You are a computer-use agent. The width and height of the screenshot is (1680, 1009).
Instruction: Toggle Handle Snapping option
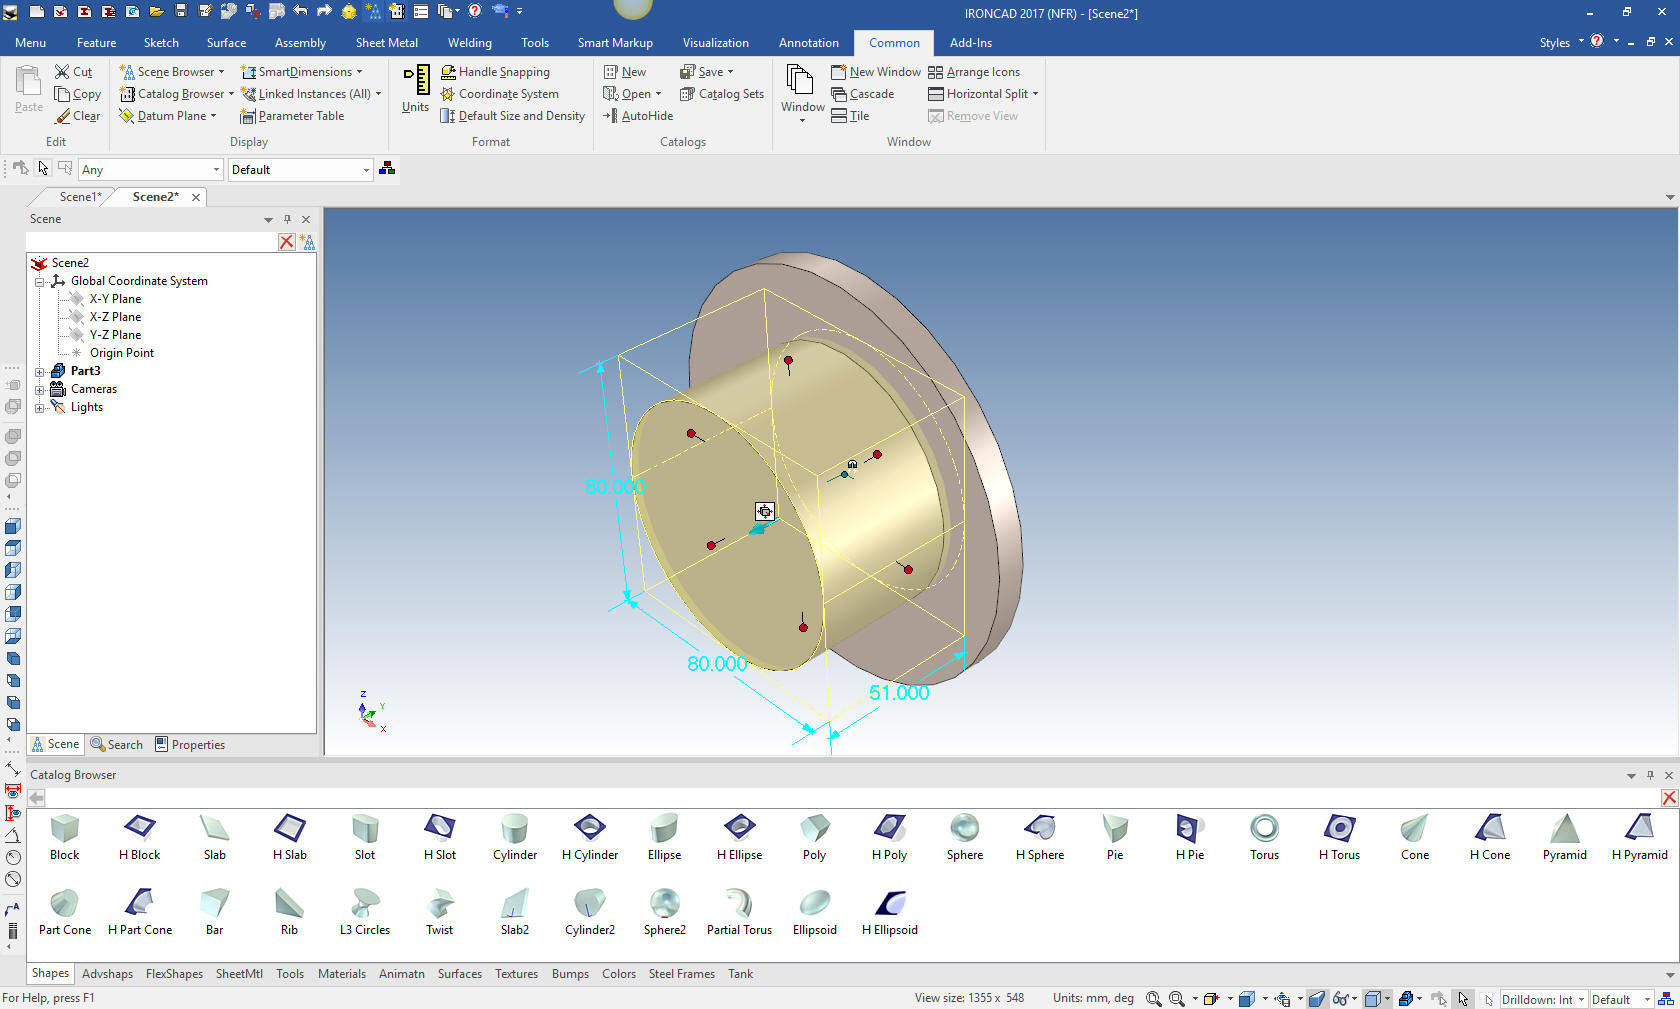(495, 72)
